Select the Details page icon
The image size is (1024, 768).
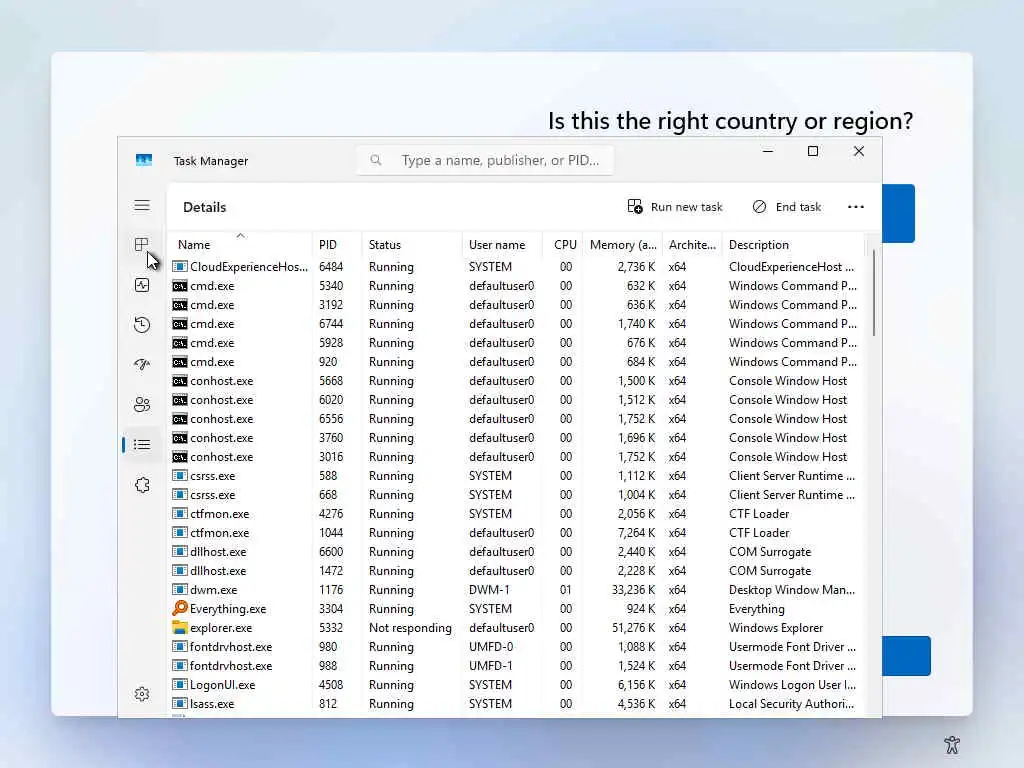pos(142,445)
